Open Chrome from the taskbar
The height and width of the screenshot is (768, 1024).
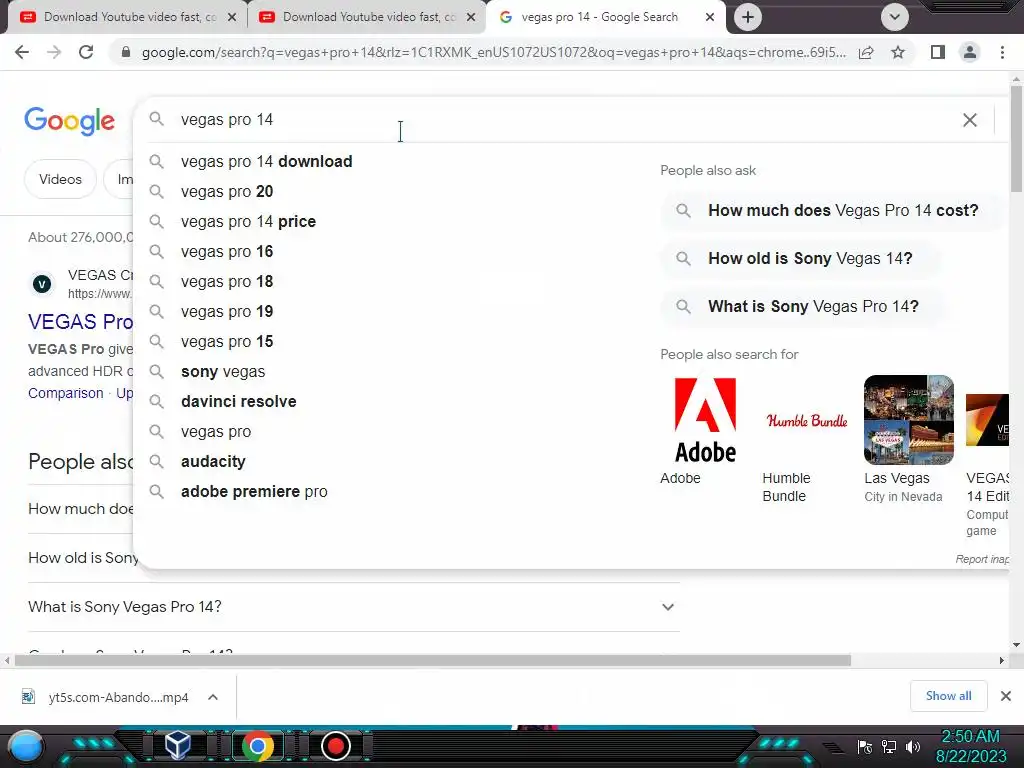point(257,746)
